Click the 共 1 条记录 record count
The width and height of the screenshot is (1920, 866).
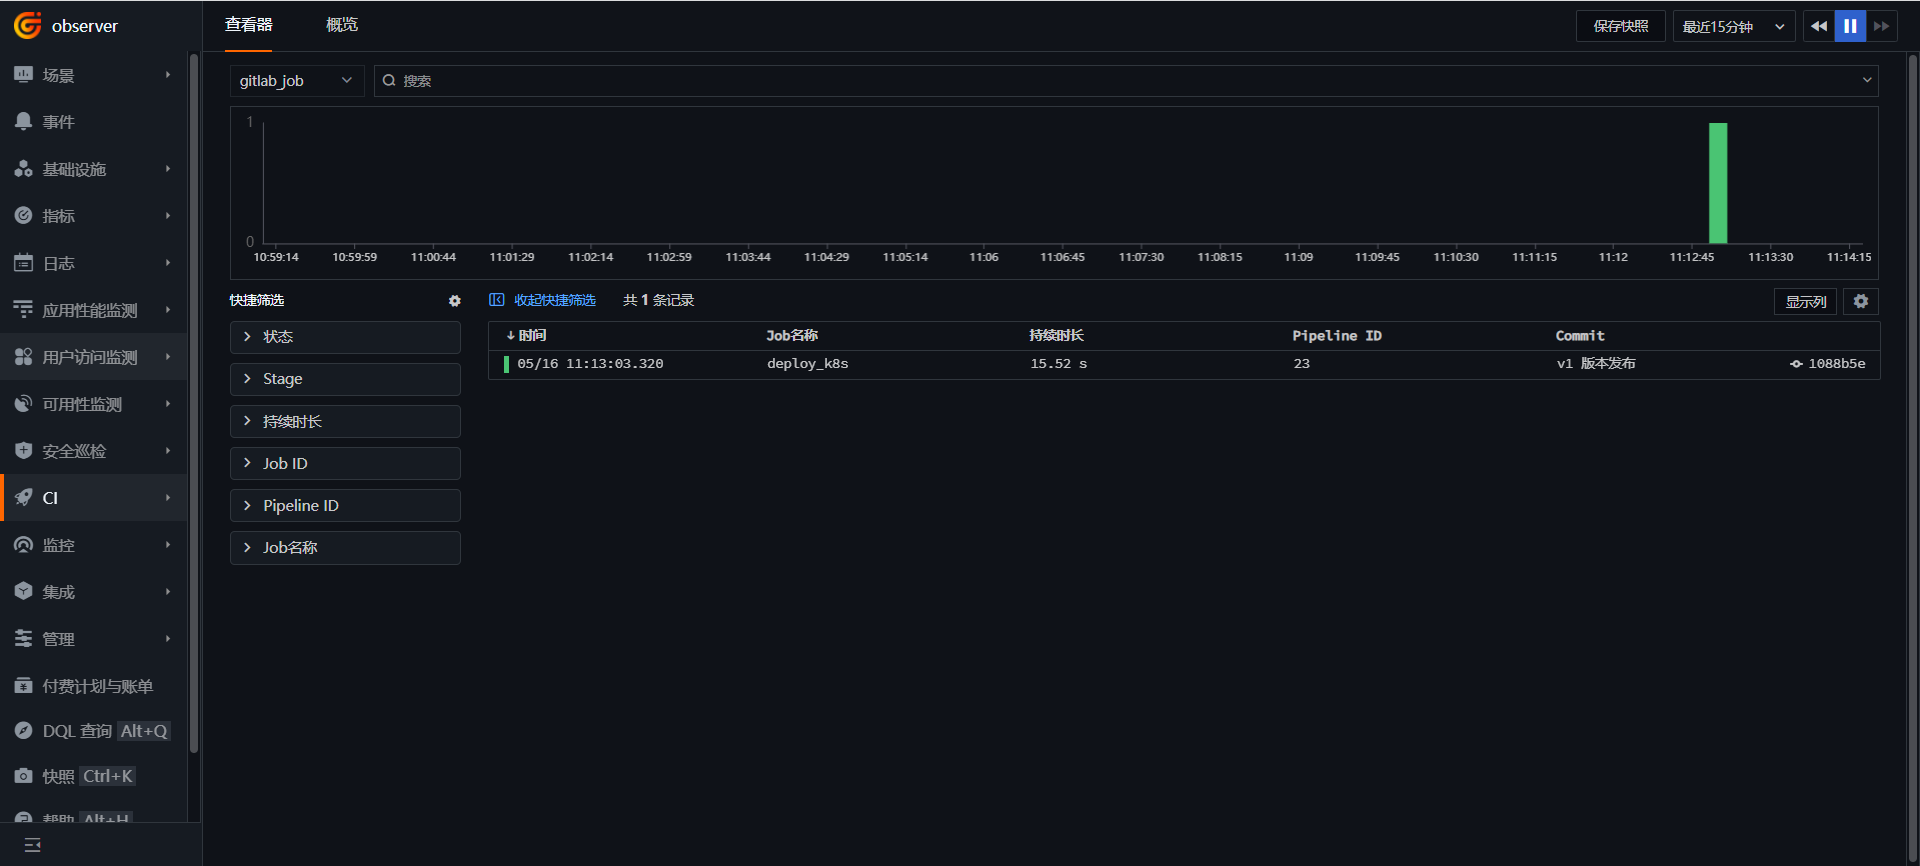pos(658,300)
